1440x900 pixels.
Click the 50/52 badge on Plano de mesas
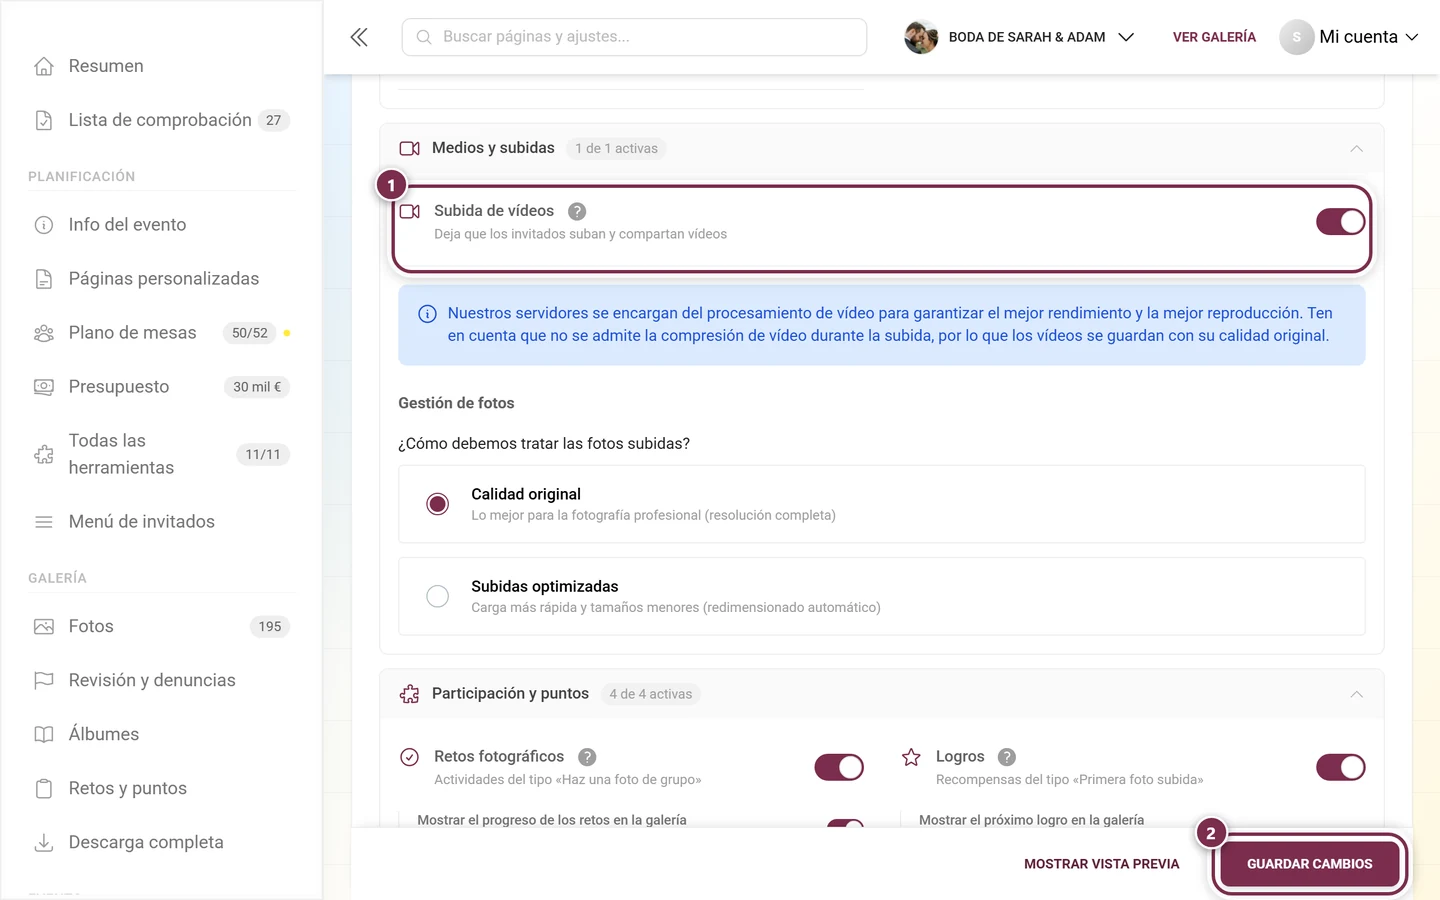click(250, 333)
